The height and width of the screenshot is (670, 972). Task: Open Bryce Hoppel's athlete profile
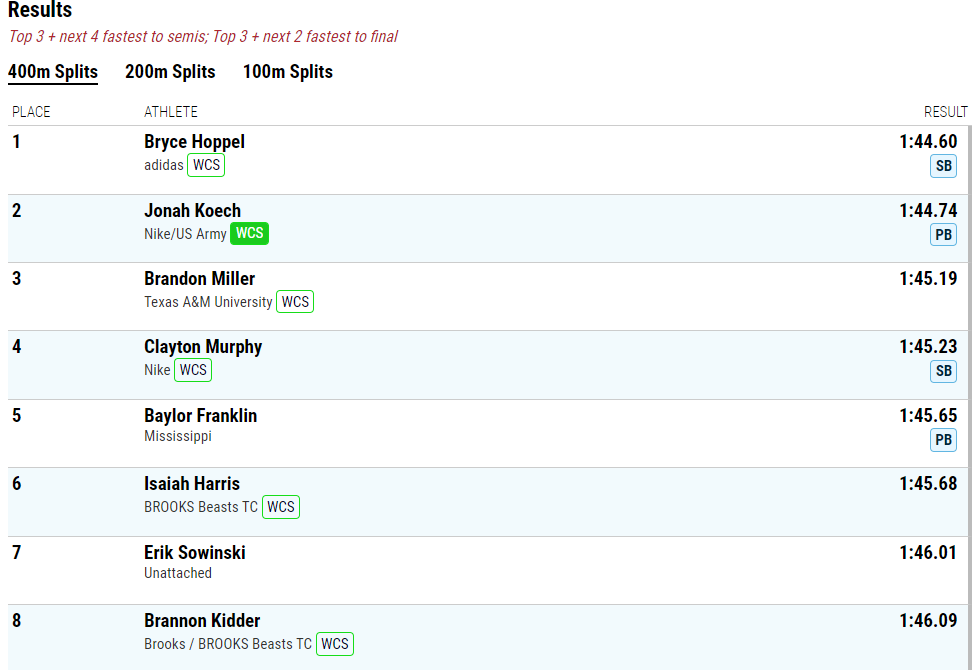[194, 142]
